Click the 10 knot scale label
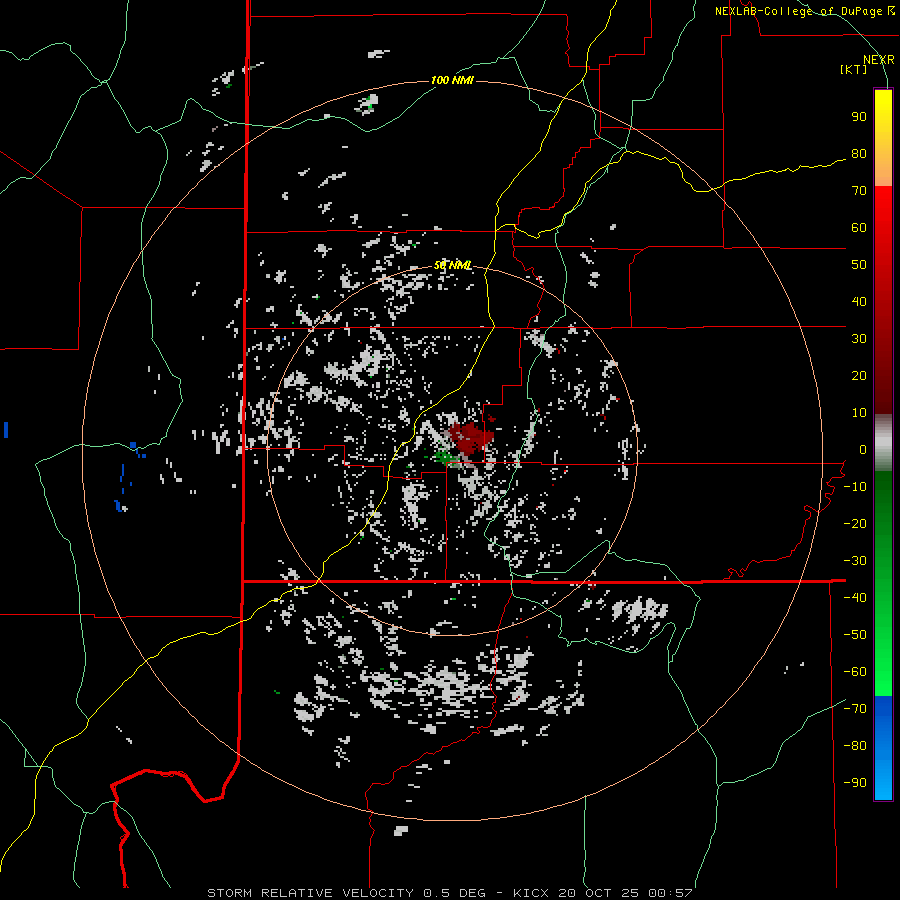 coord(859,413)
